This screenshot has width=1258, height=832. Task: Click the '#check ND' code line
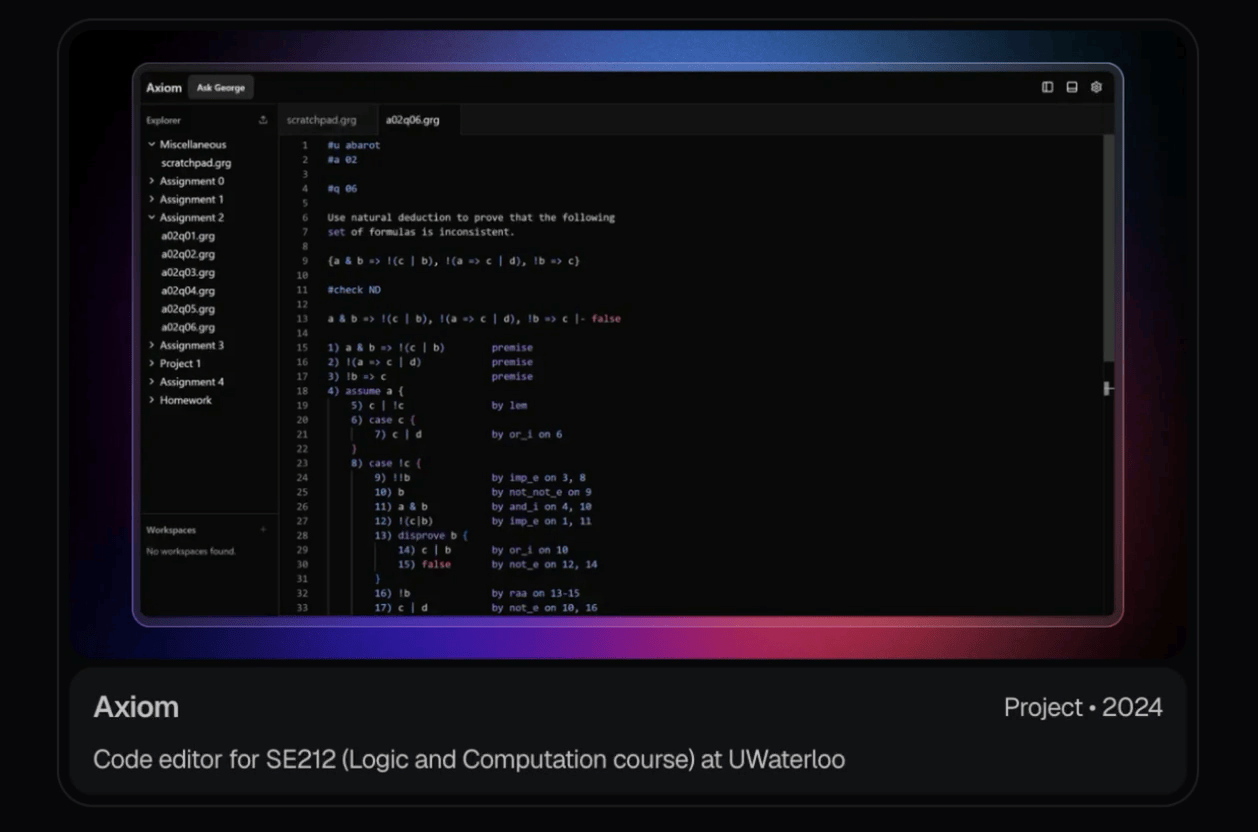click(x=354, y=290)
